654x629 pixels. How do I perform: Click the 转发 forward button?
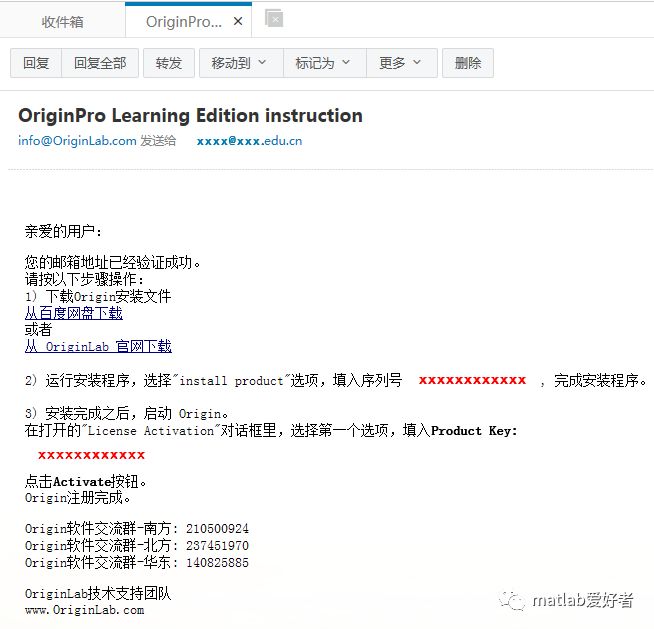coord(169,63)
